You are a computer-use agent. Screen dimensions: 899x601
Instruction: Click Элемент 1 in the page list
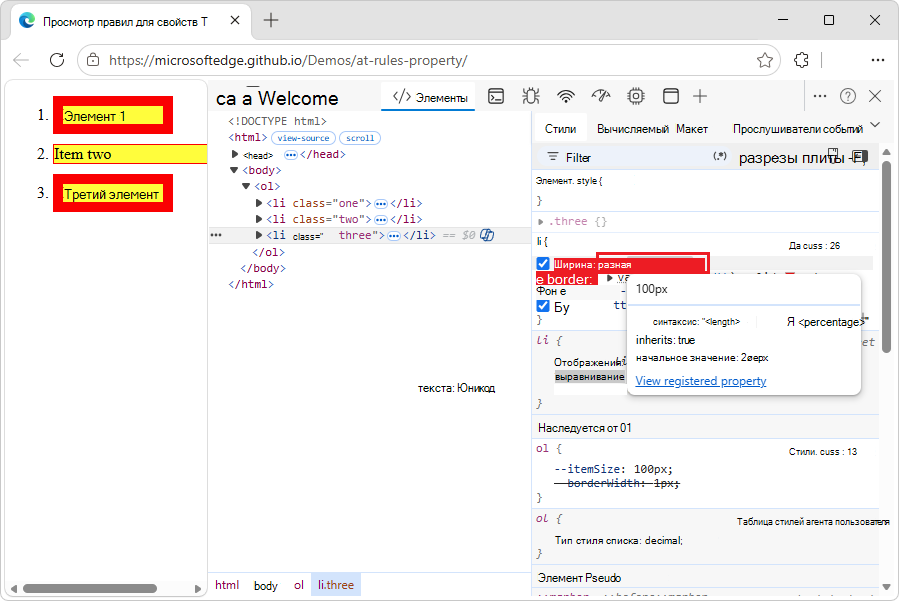click(x=95, y=116)
